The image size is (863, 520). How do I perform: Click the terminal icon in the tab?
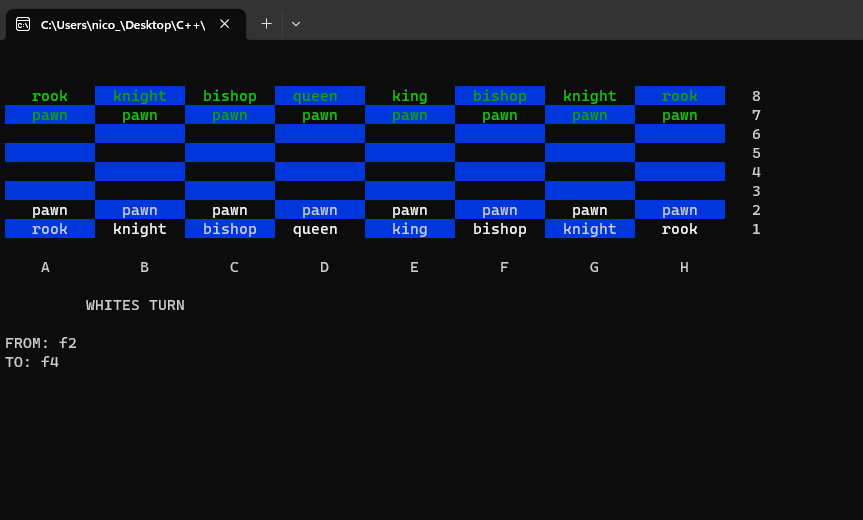click(x=23, y=24)
